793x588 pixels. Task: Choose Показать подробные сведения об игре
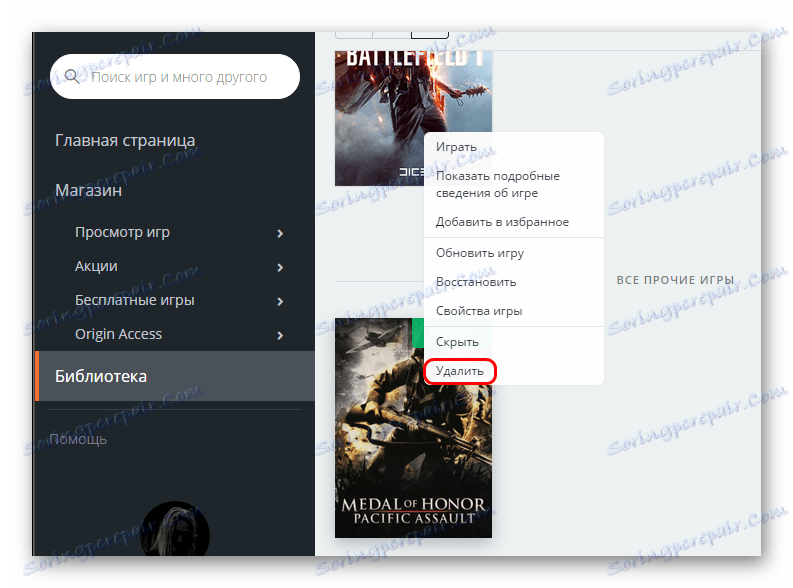(498, 184)
